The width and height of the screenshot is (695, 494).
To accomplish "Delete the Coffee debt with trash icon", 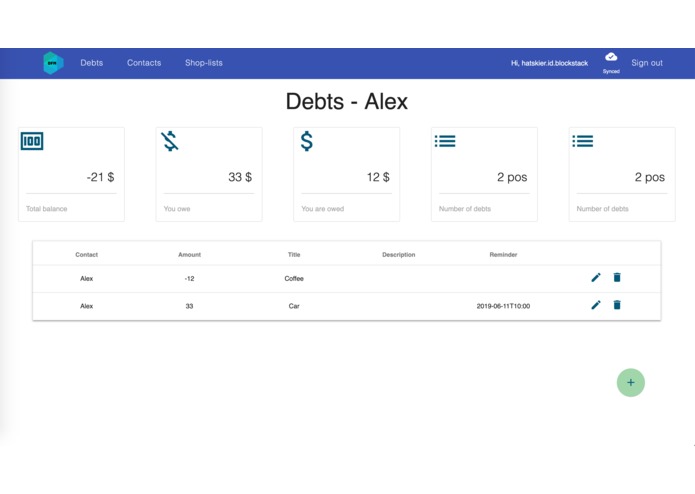I will pyautogui.click(x=617, y=277).
